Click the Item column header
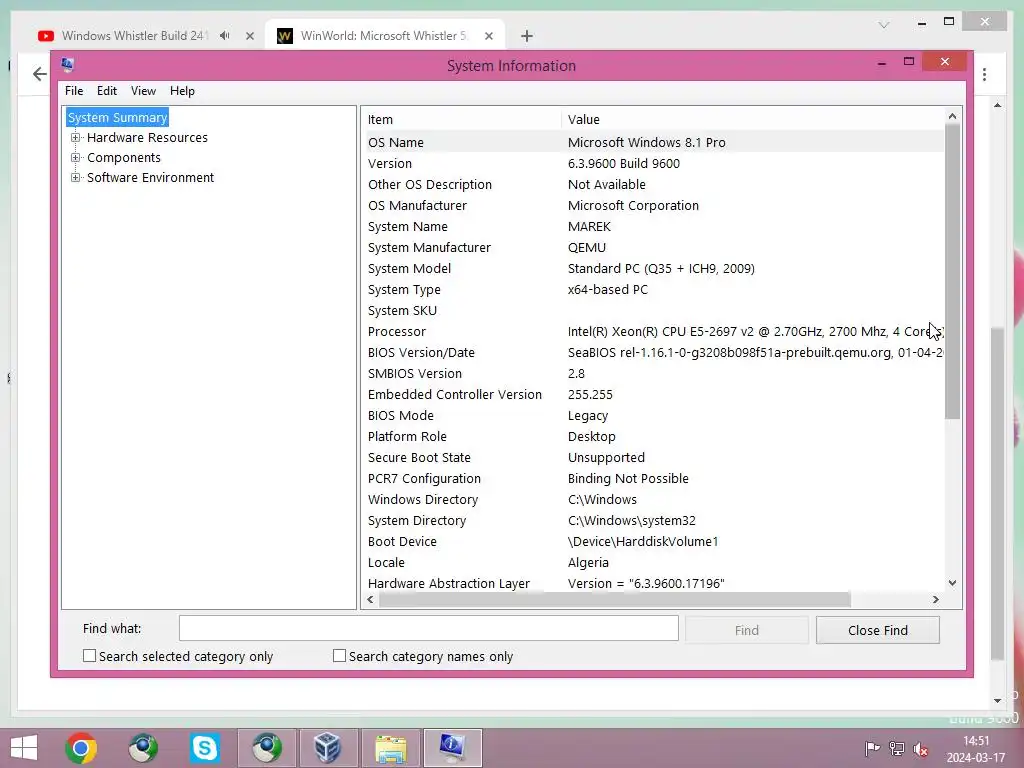Screen dimensions: 1024x768 (x=462, y=120)
